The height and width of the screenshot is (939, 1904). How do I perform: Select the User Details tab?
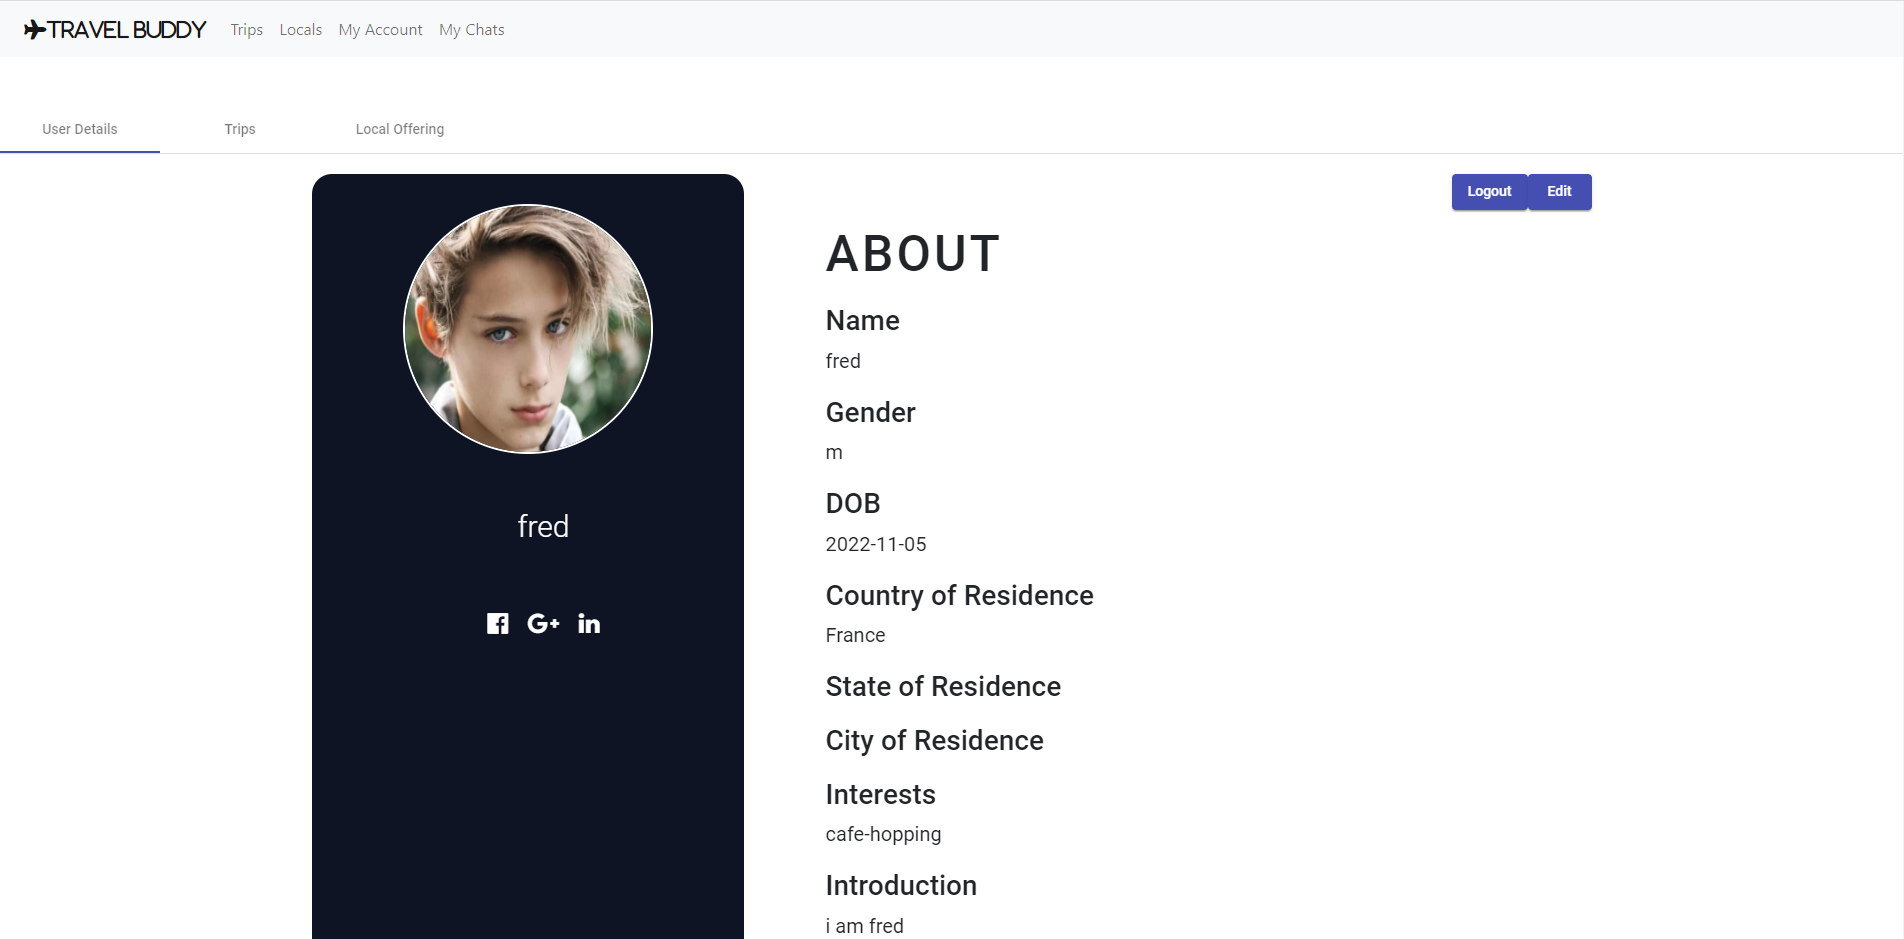pos(79,129)
